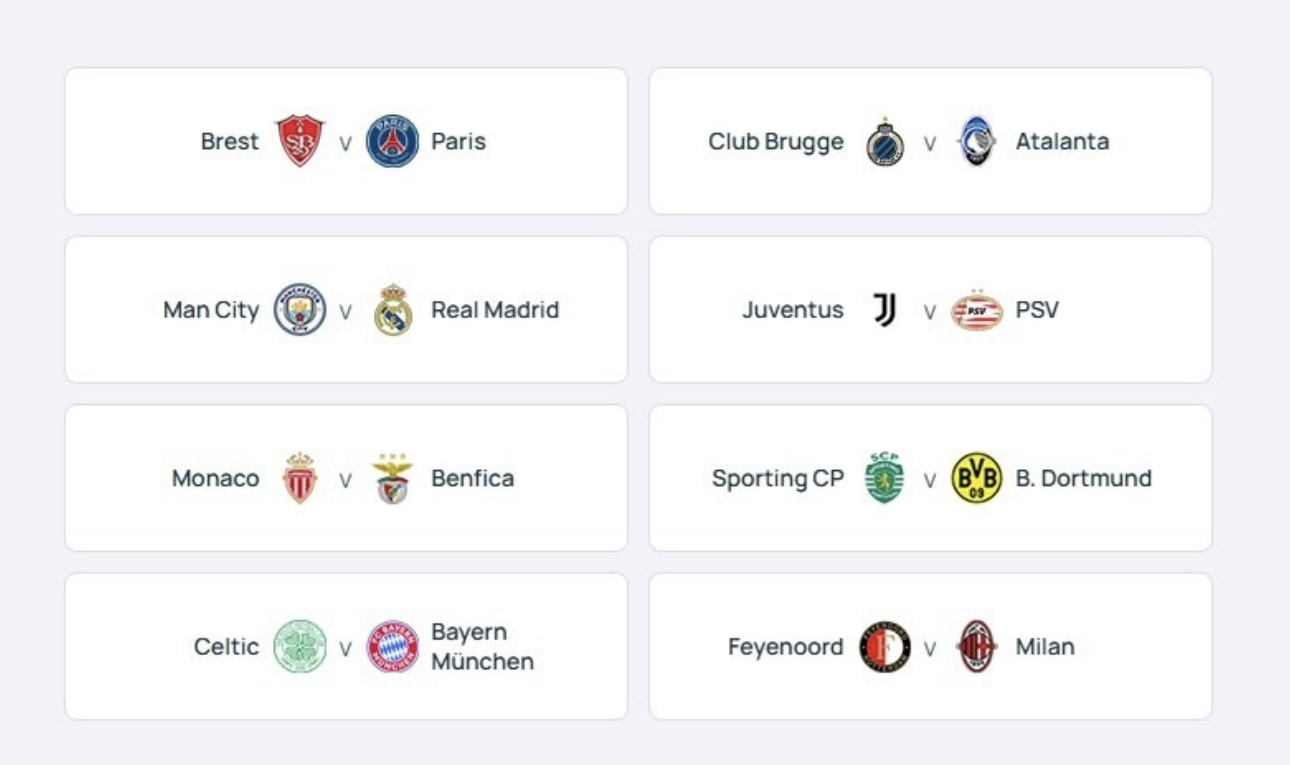Click the Benfica eagle badge

[392, 478]
